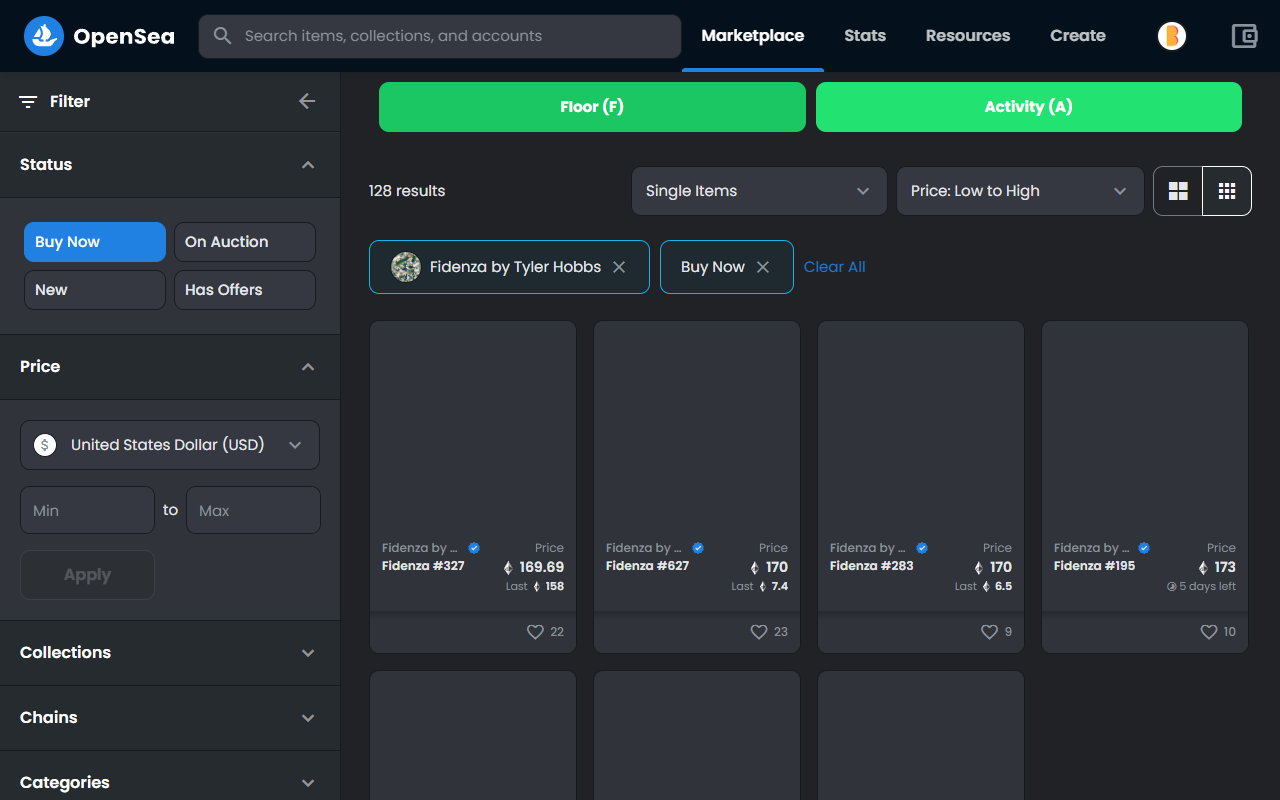Switch to large grid view
1280x800 pixels.
[1178, 191]
